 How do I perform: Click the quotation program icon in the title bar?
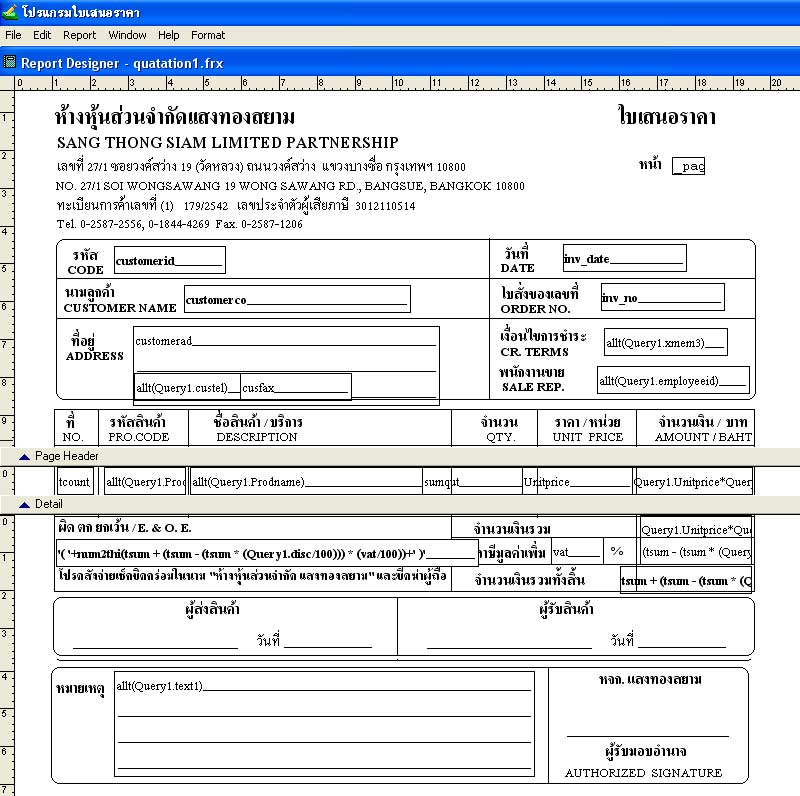(10, 12)
